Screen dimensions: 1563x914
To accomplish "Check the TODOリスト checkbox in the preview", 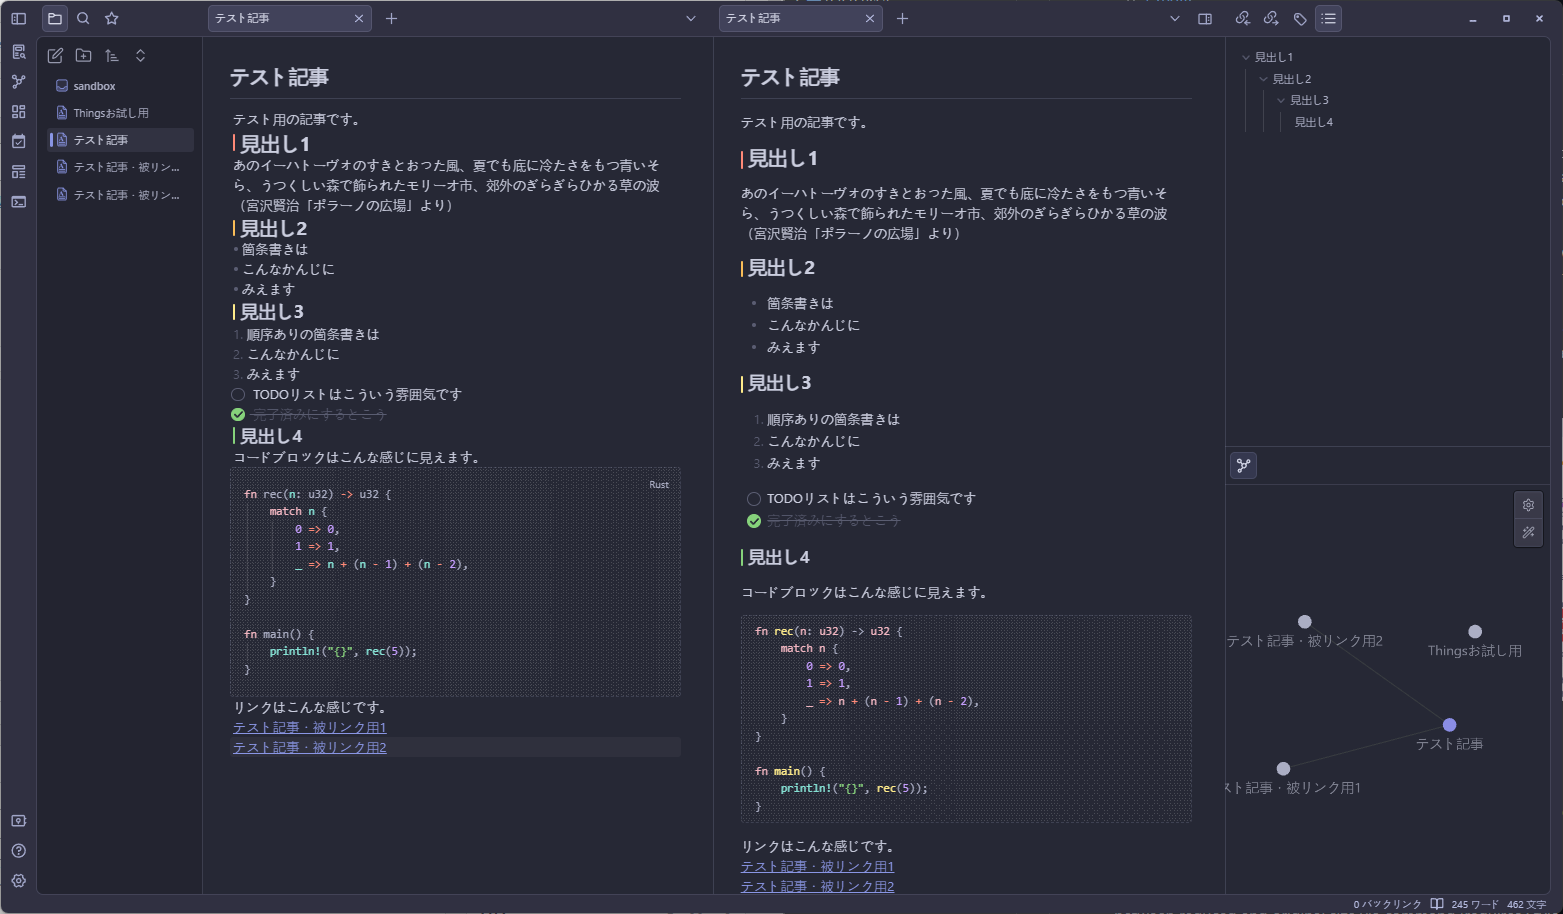I will tap(753, 497).
